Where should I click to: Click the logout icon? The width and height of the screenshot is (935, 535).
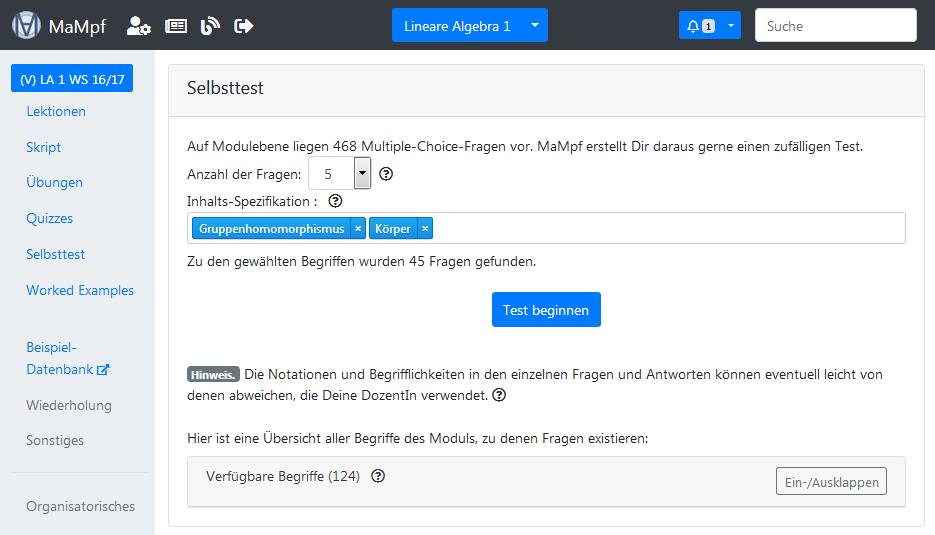pos(243,26)
